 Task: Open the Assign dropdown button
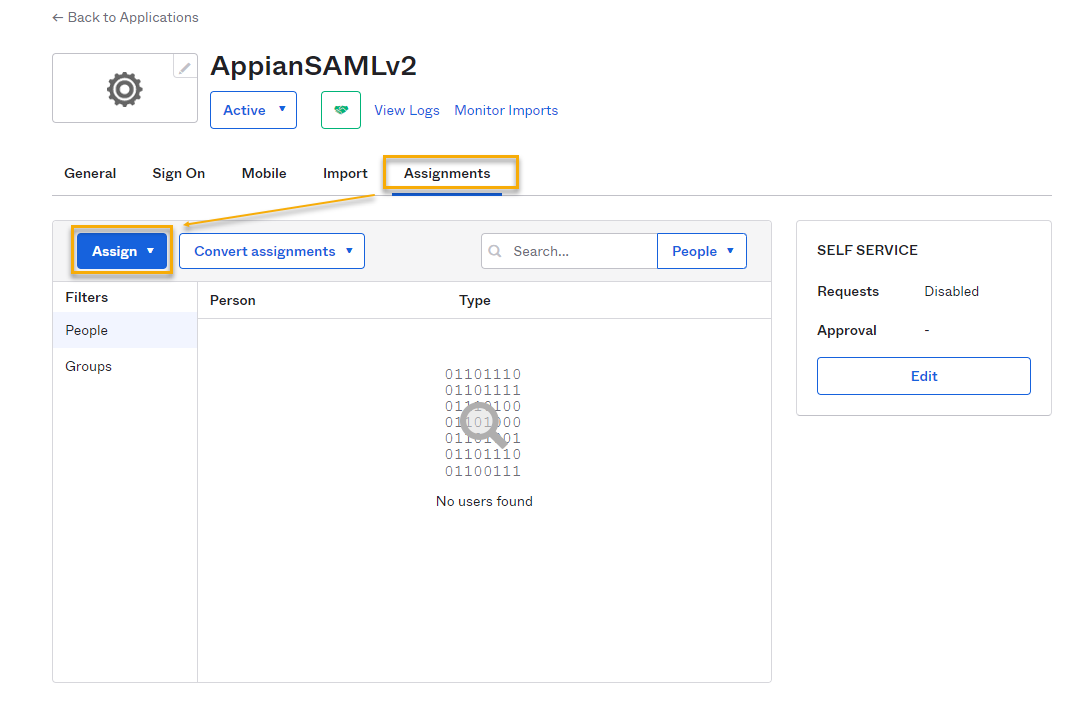pyautogui.click(x=122, y=251)
